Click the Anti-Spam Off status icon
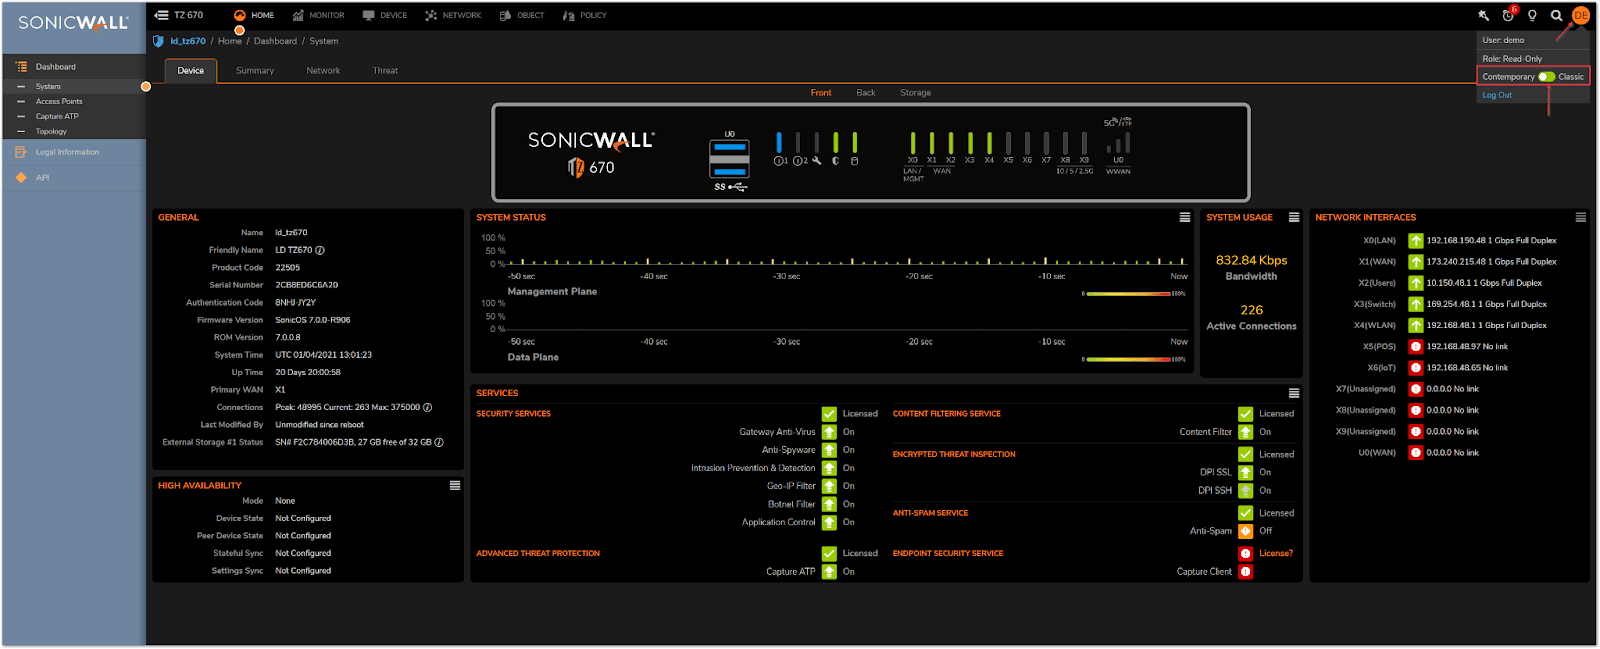Screen dimensions: 1600x649 coord(1246,531)
